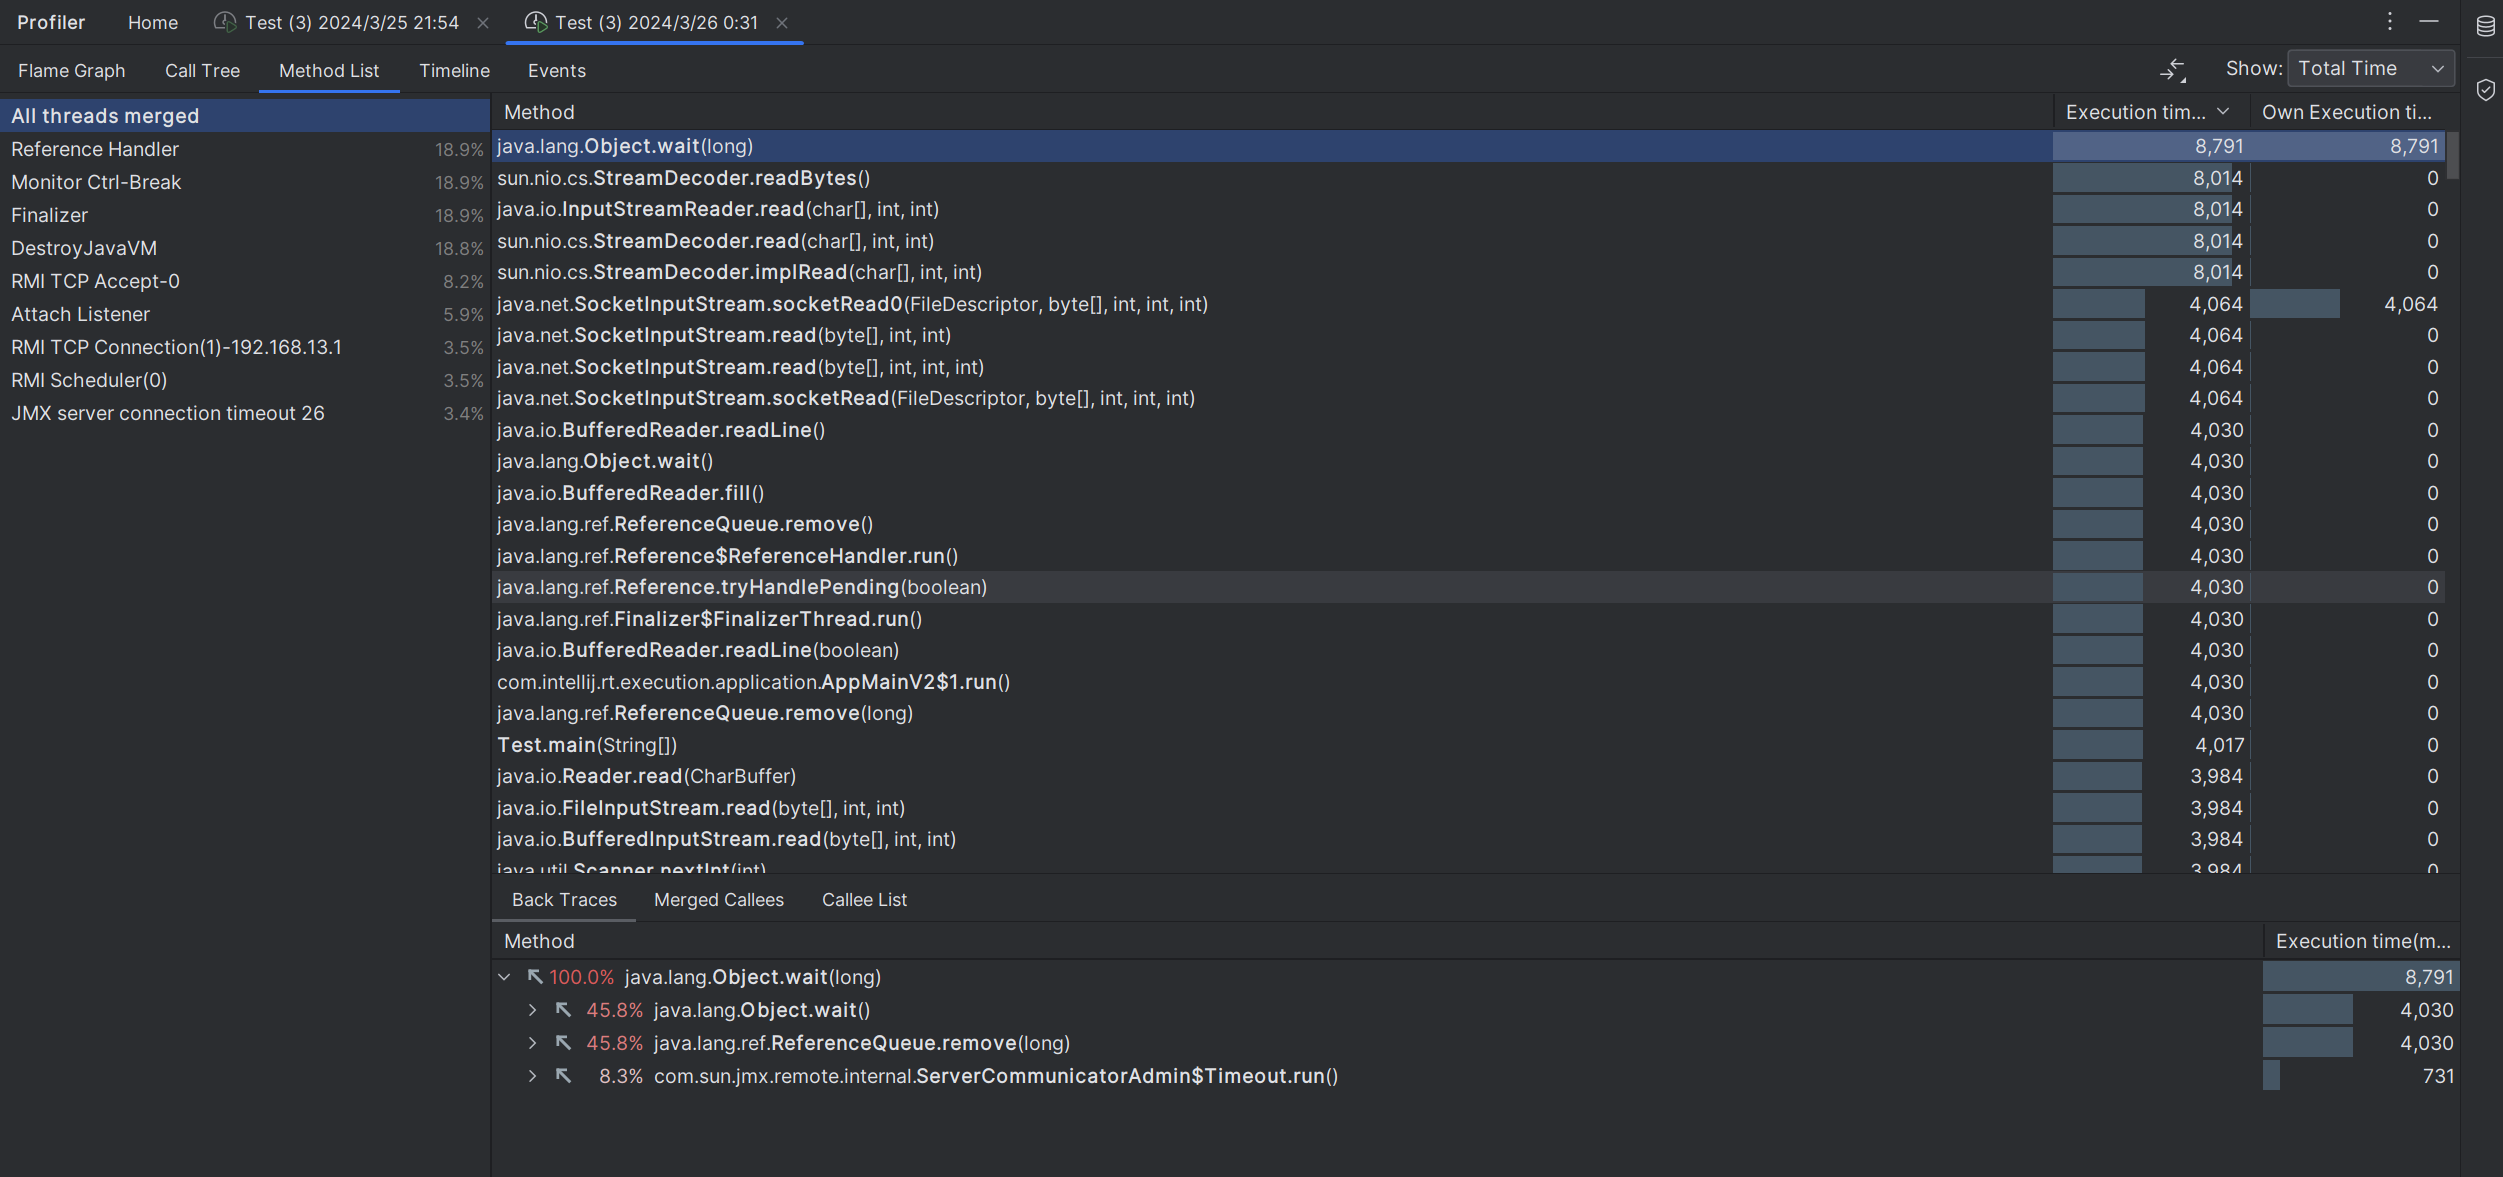Viewport: 2503px width, 1177px height.
Task: Sort by Own Execution time column header
Action: 2346,112
